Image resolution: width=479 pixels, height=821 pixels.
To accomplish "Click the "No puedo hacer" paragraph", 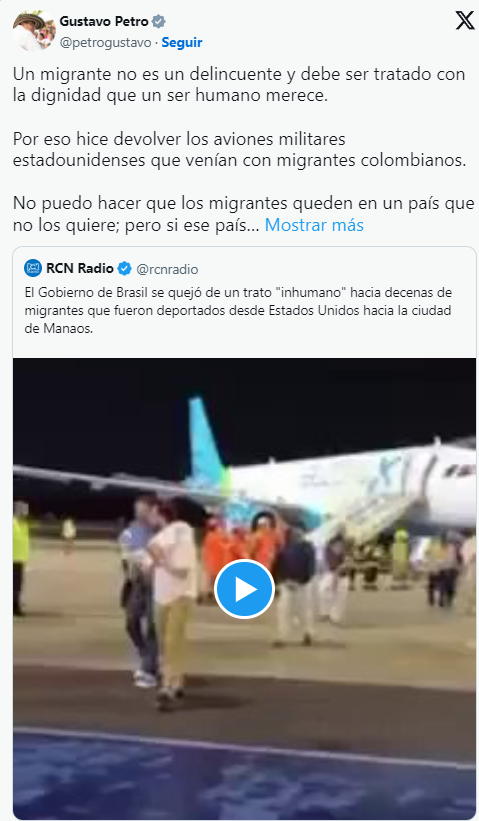I will [x=243, y=214].
